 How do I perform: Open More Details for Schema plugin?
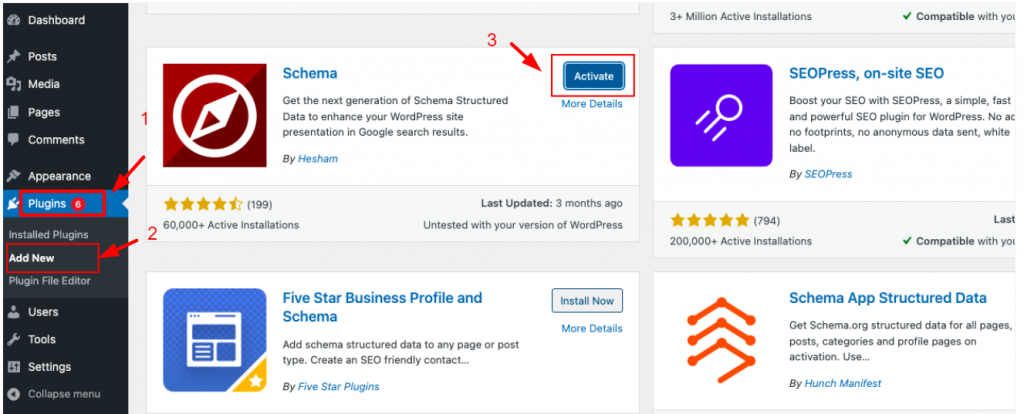coord(591,104)
